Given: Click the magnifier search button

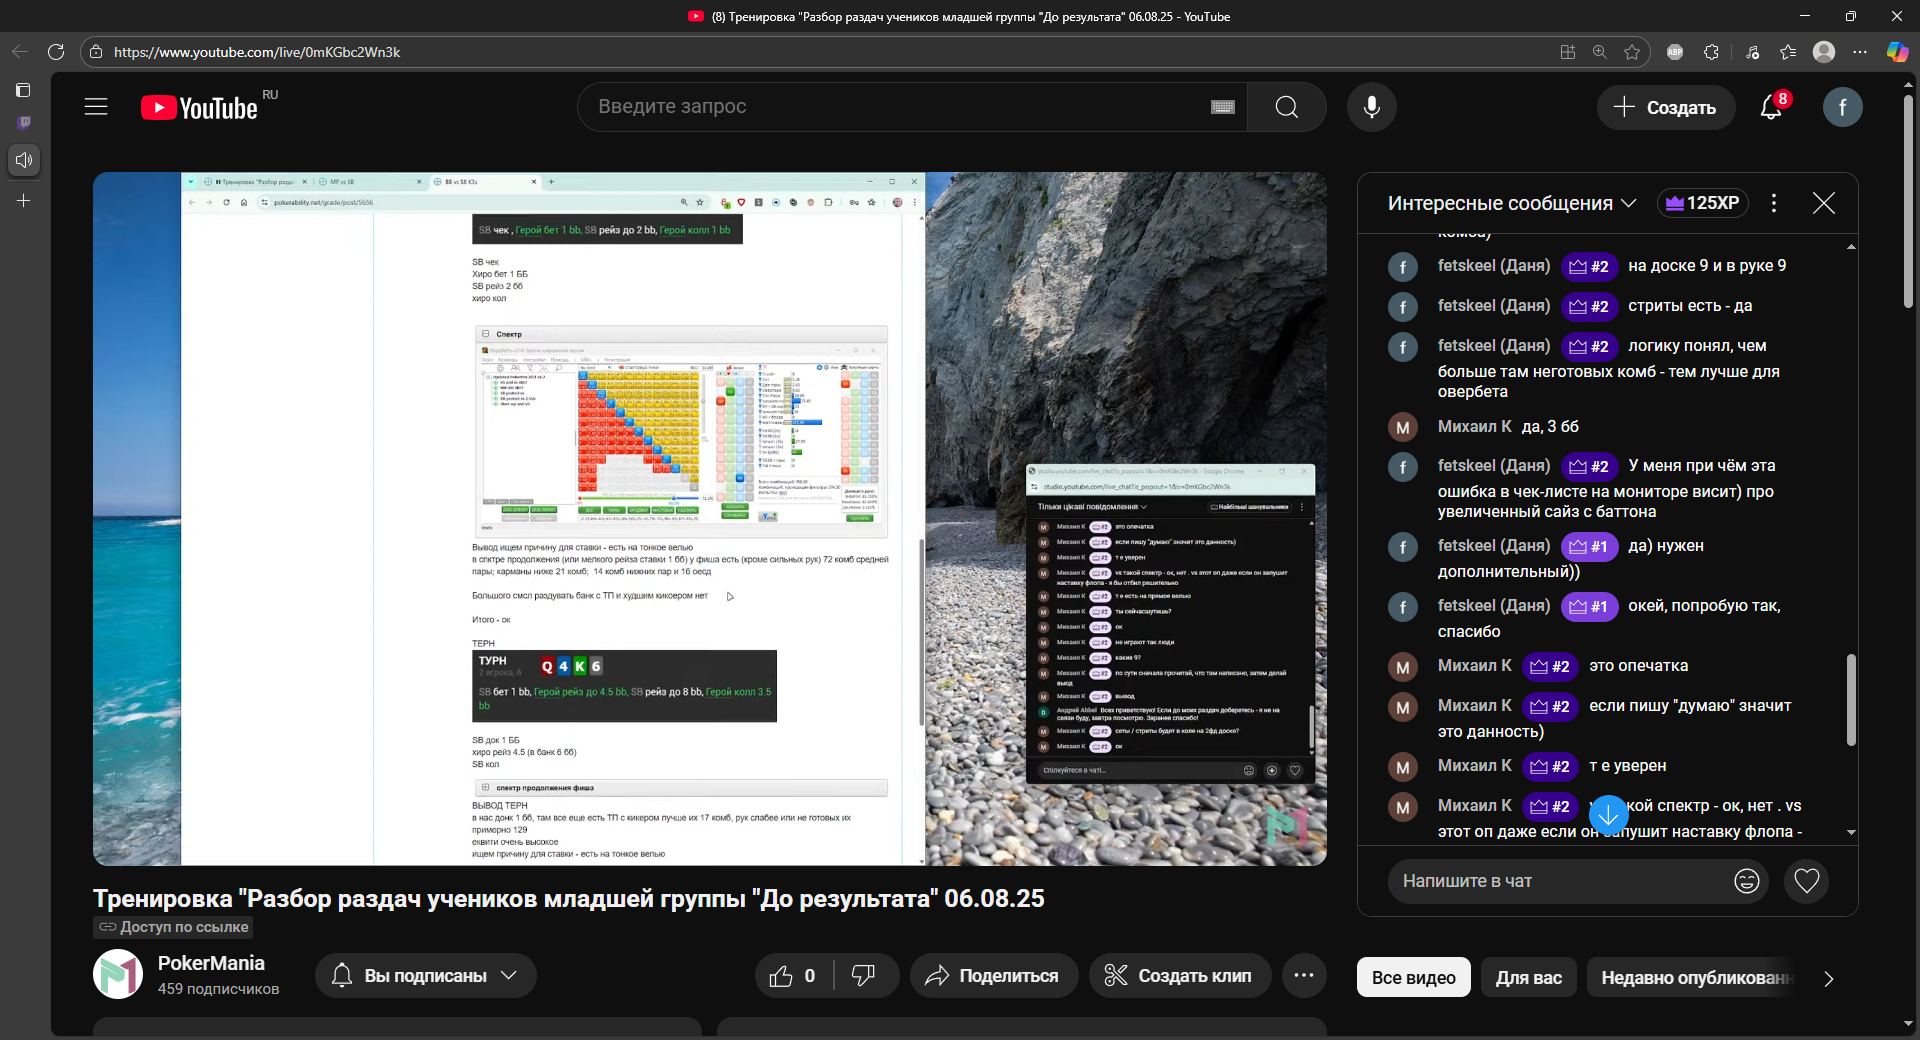Looking at the screenshot, I should pos(1287,107).
